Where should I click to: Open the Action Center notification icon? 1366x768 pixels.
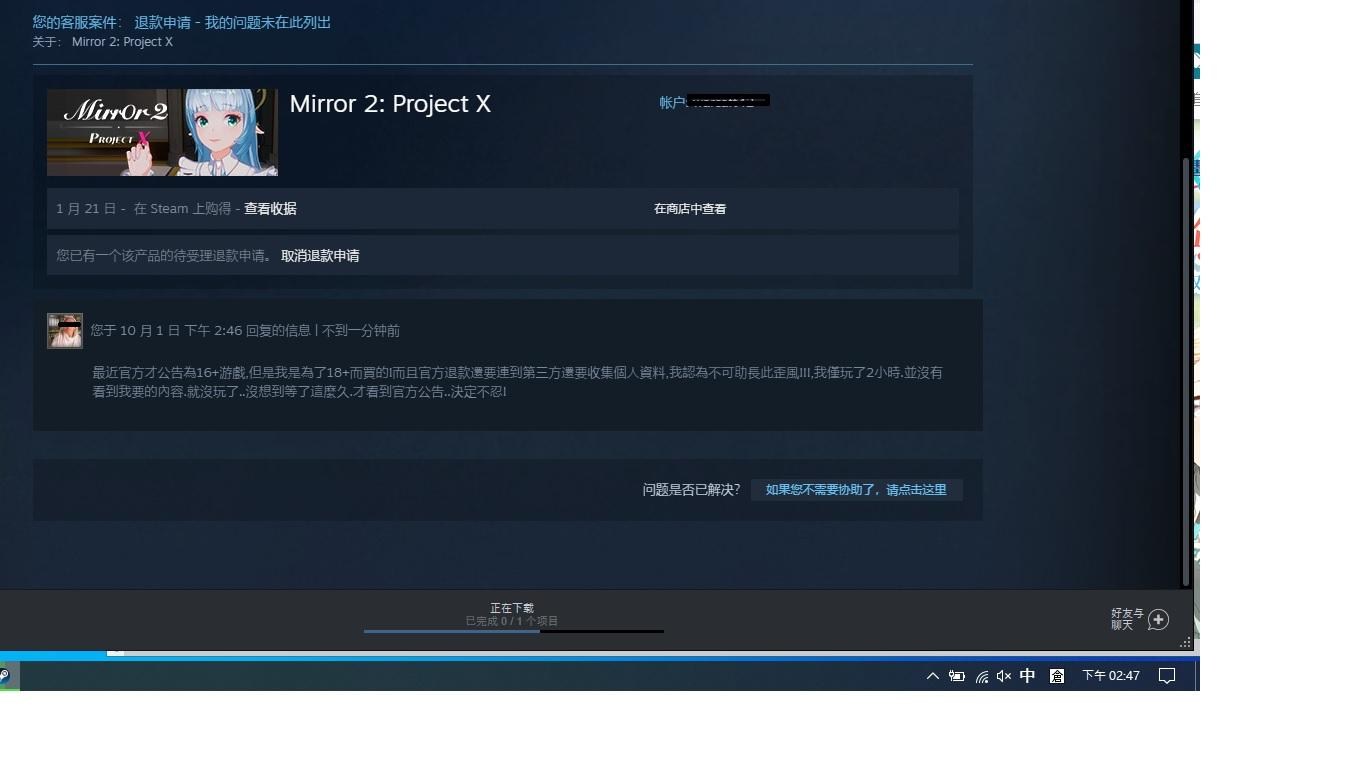[x=1166, y=676]
